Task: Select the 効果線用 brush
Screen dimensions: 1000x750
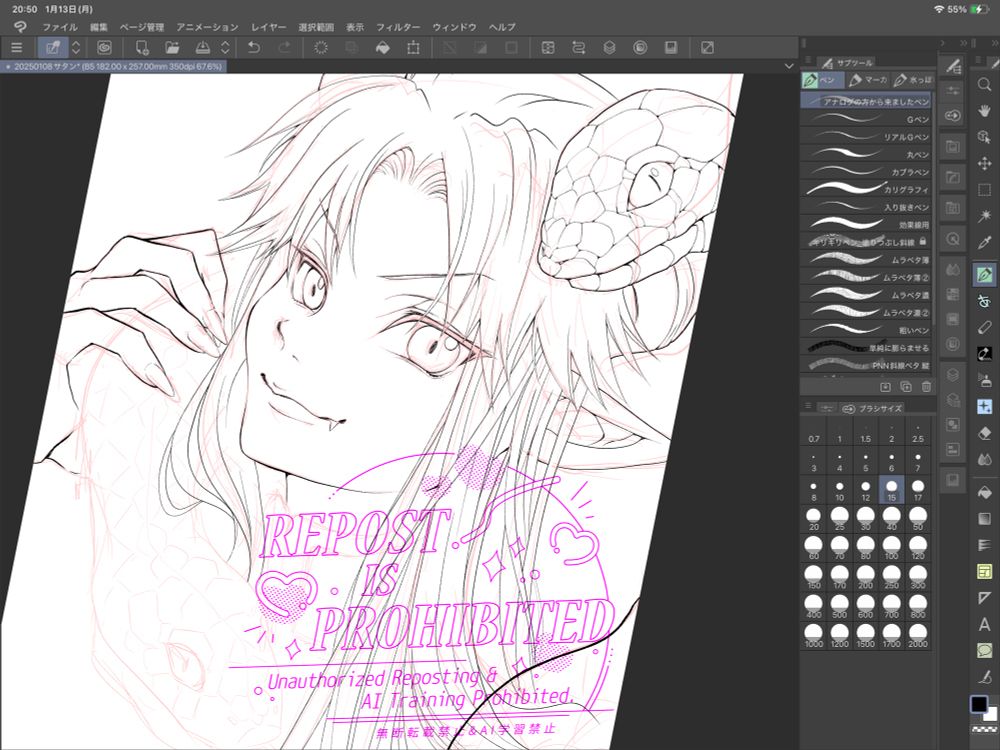Action: [865, 224]
